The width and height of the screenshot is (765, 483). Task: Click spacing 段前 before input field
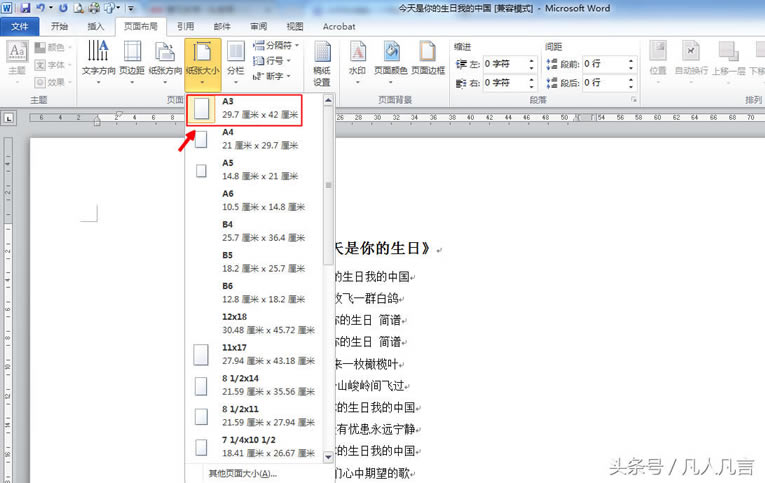coord(604,64)
